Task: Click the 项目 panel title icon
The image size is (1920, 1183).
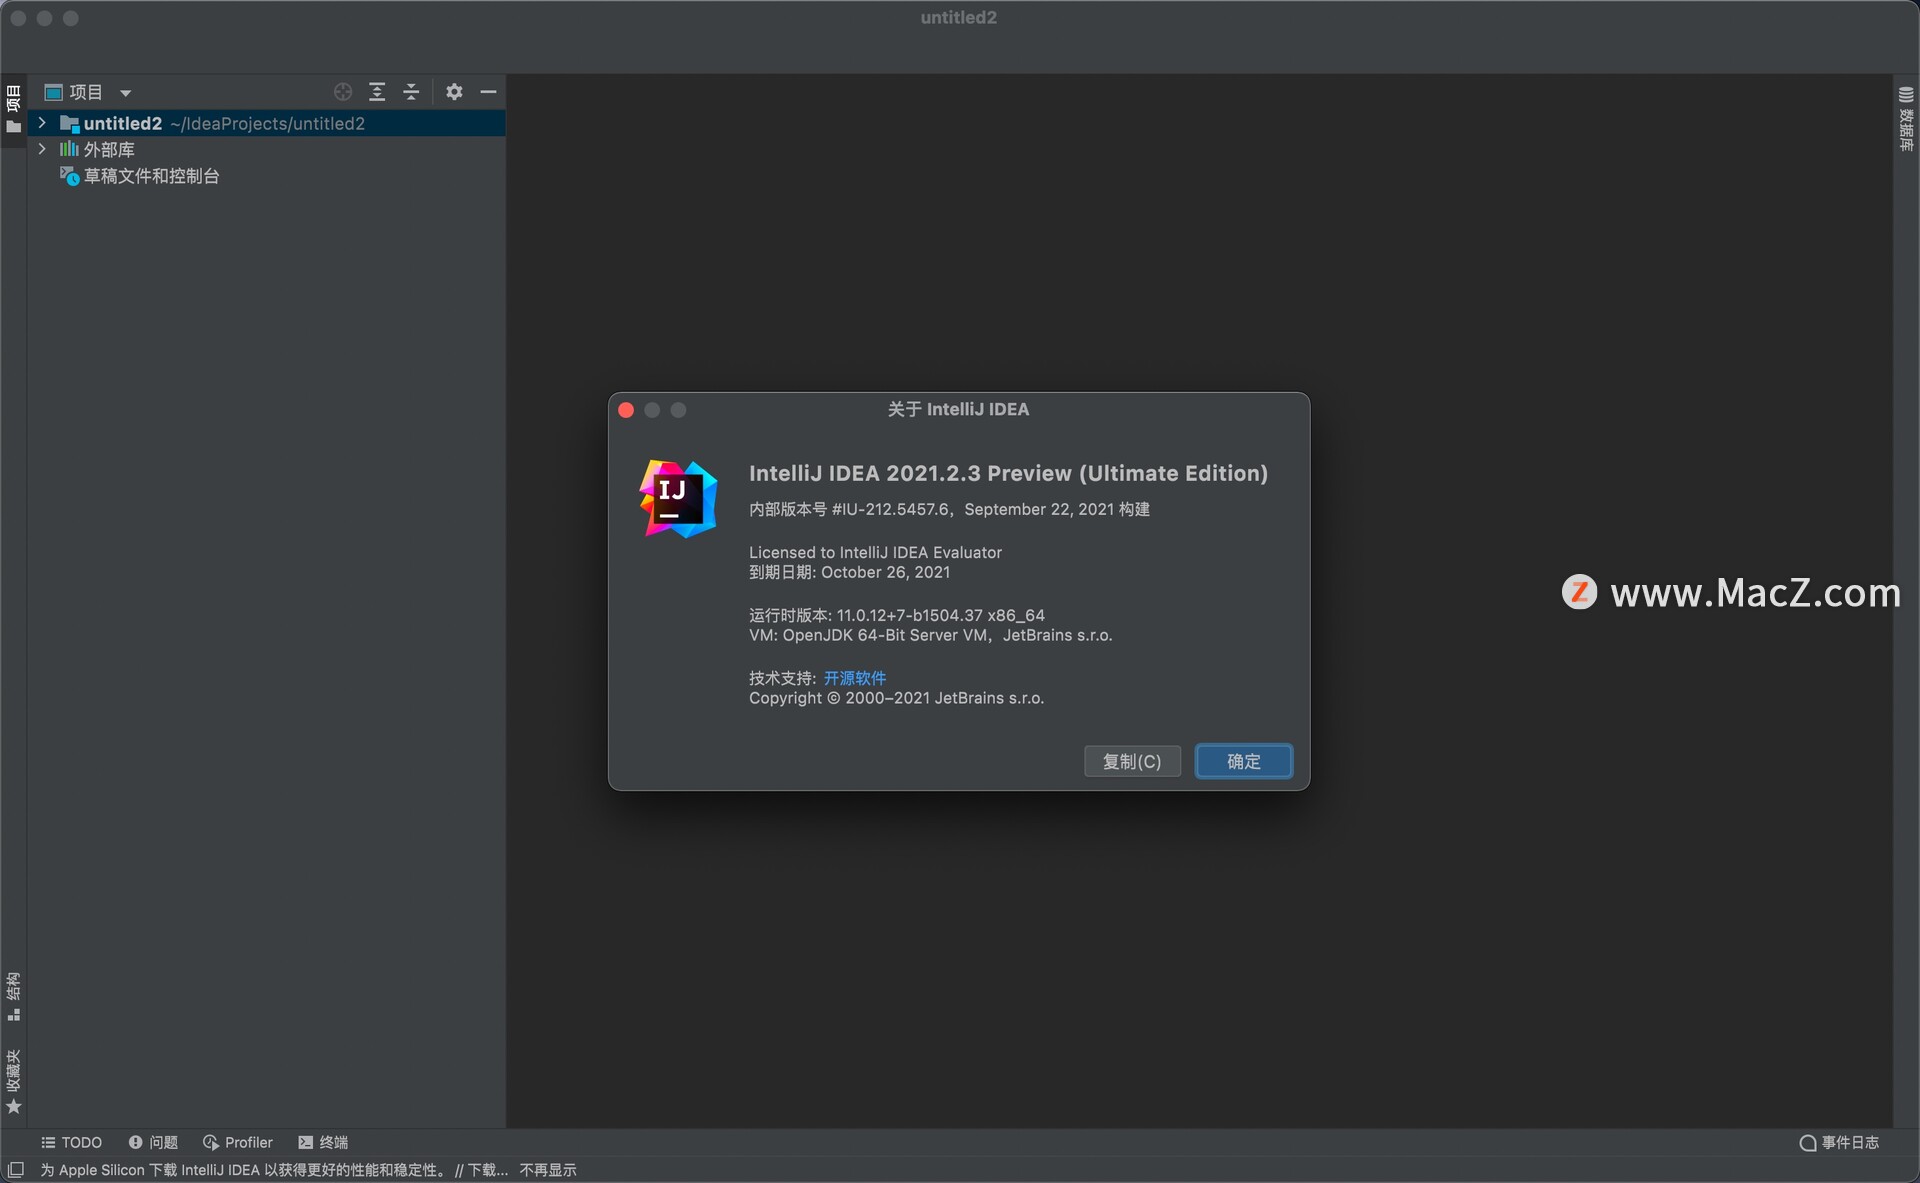Action: [54, 92]
